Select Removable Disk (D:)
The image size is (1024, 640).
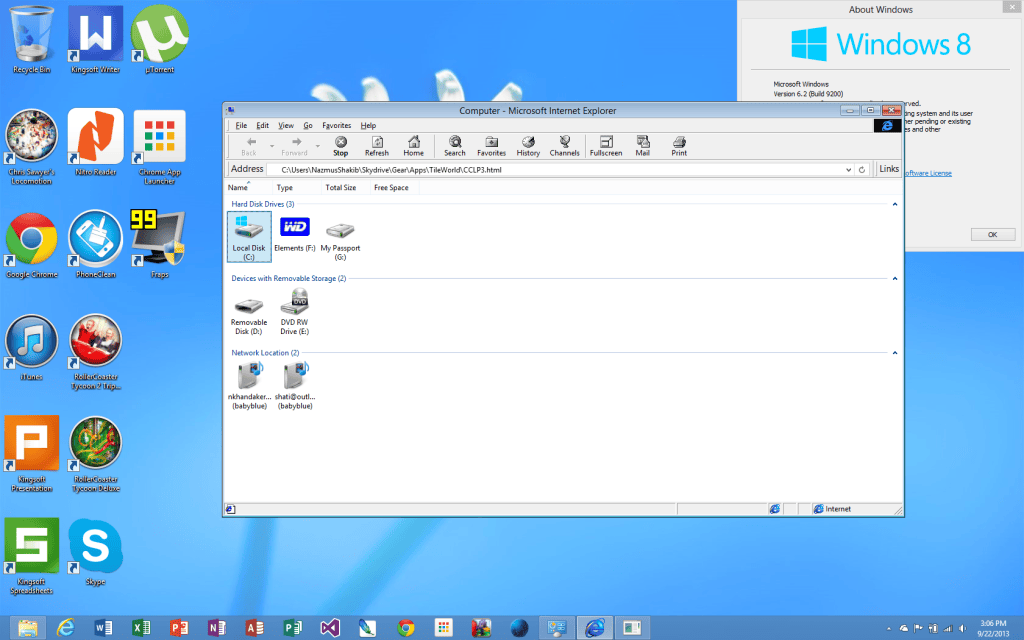tap(249, 315)
